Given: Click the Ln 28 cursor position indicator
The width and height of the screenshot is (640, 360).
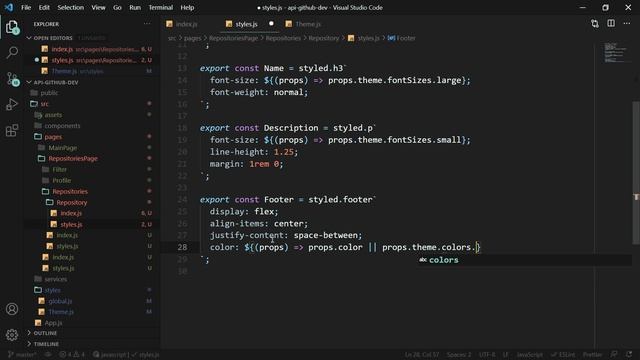Looking at the screenshot, I should click(422, 354).
